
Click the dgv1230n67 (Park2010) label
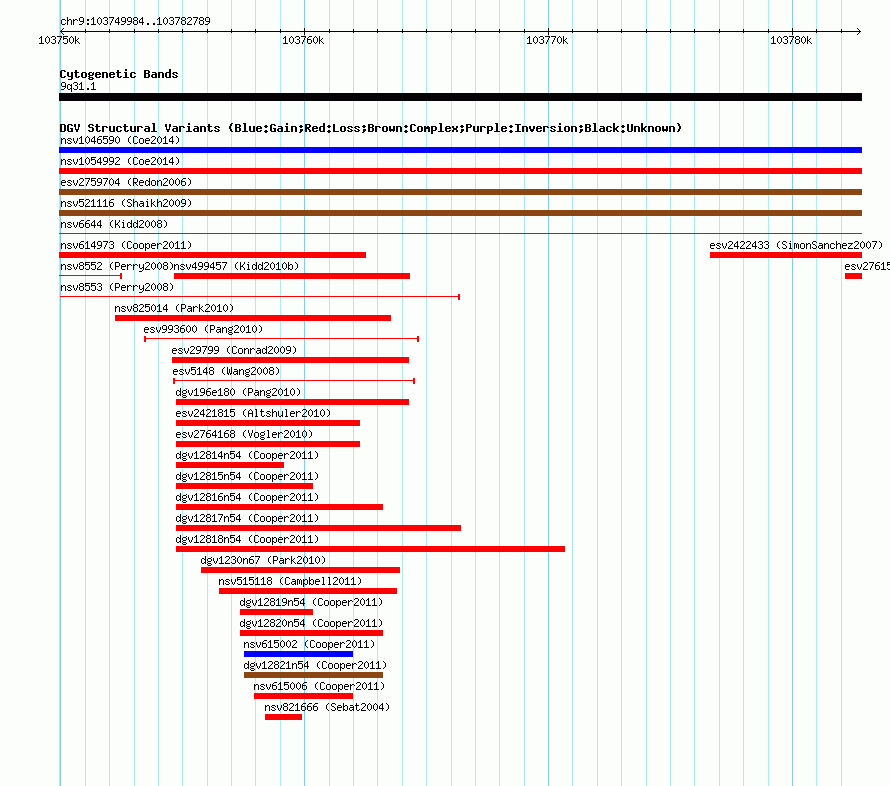263,560
